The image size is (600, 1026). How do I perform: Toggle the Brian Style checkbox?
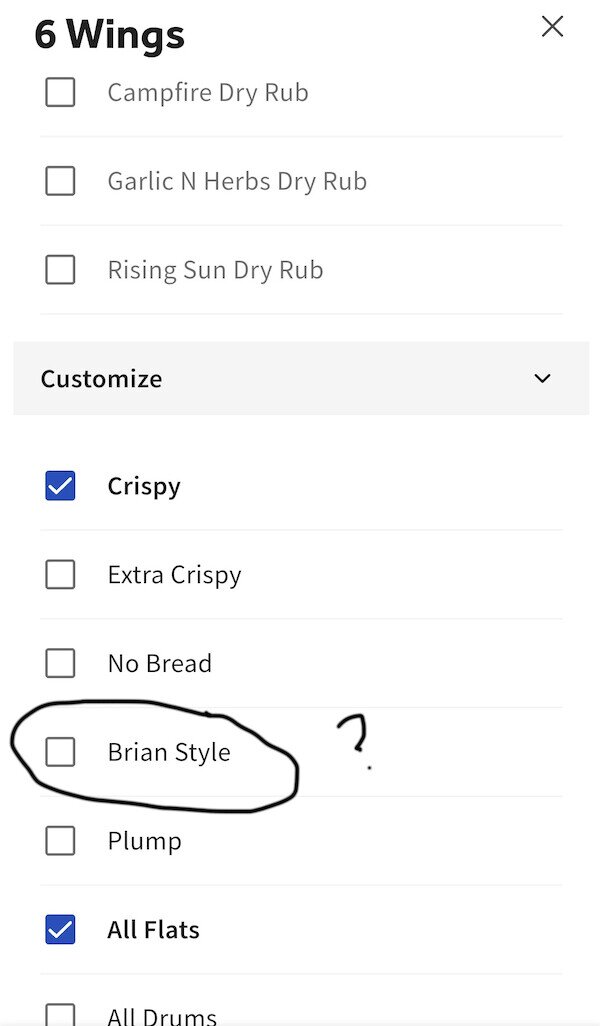click(60, 752)
